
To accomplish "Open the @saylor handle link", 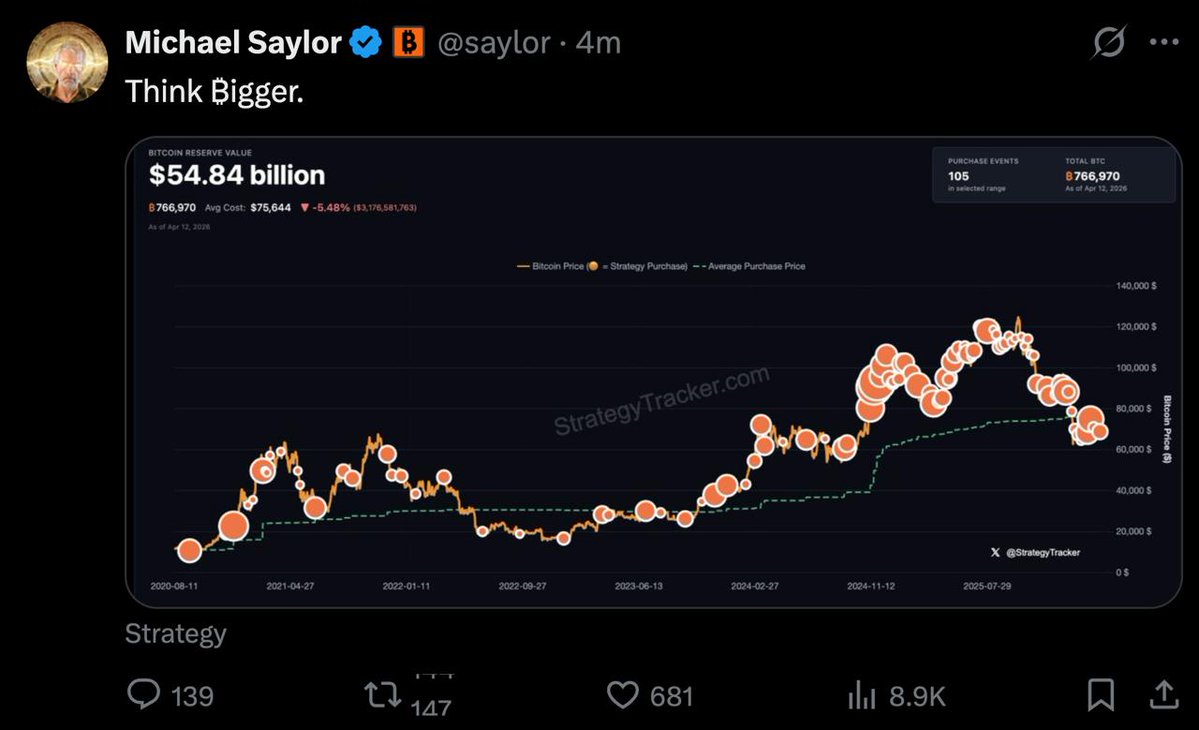I will pos(495,42).
